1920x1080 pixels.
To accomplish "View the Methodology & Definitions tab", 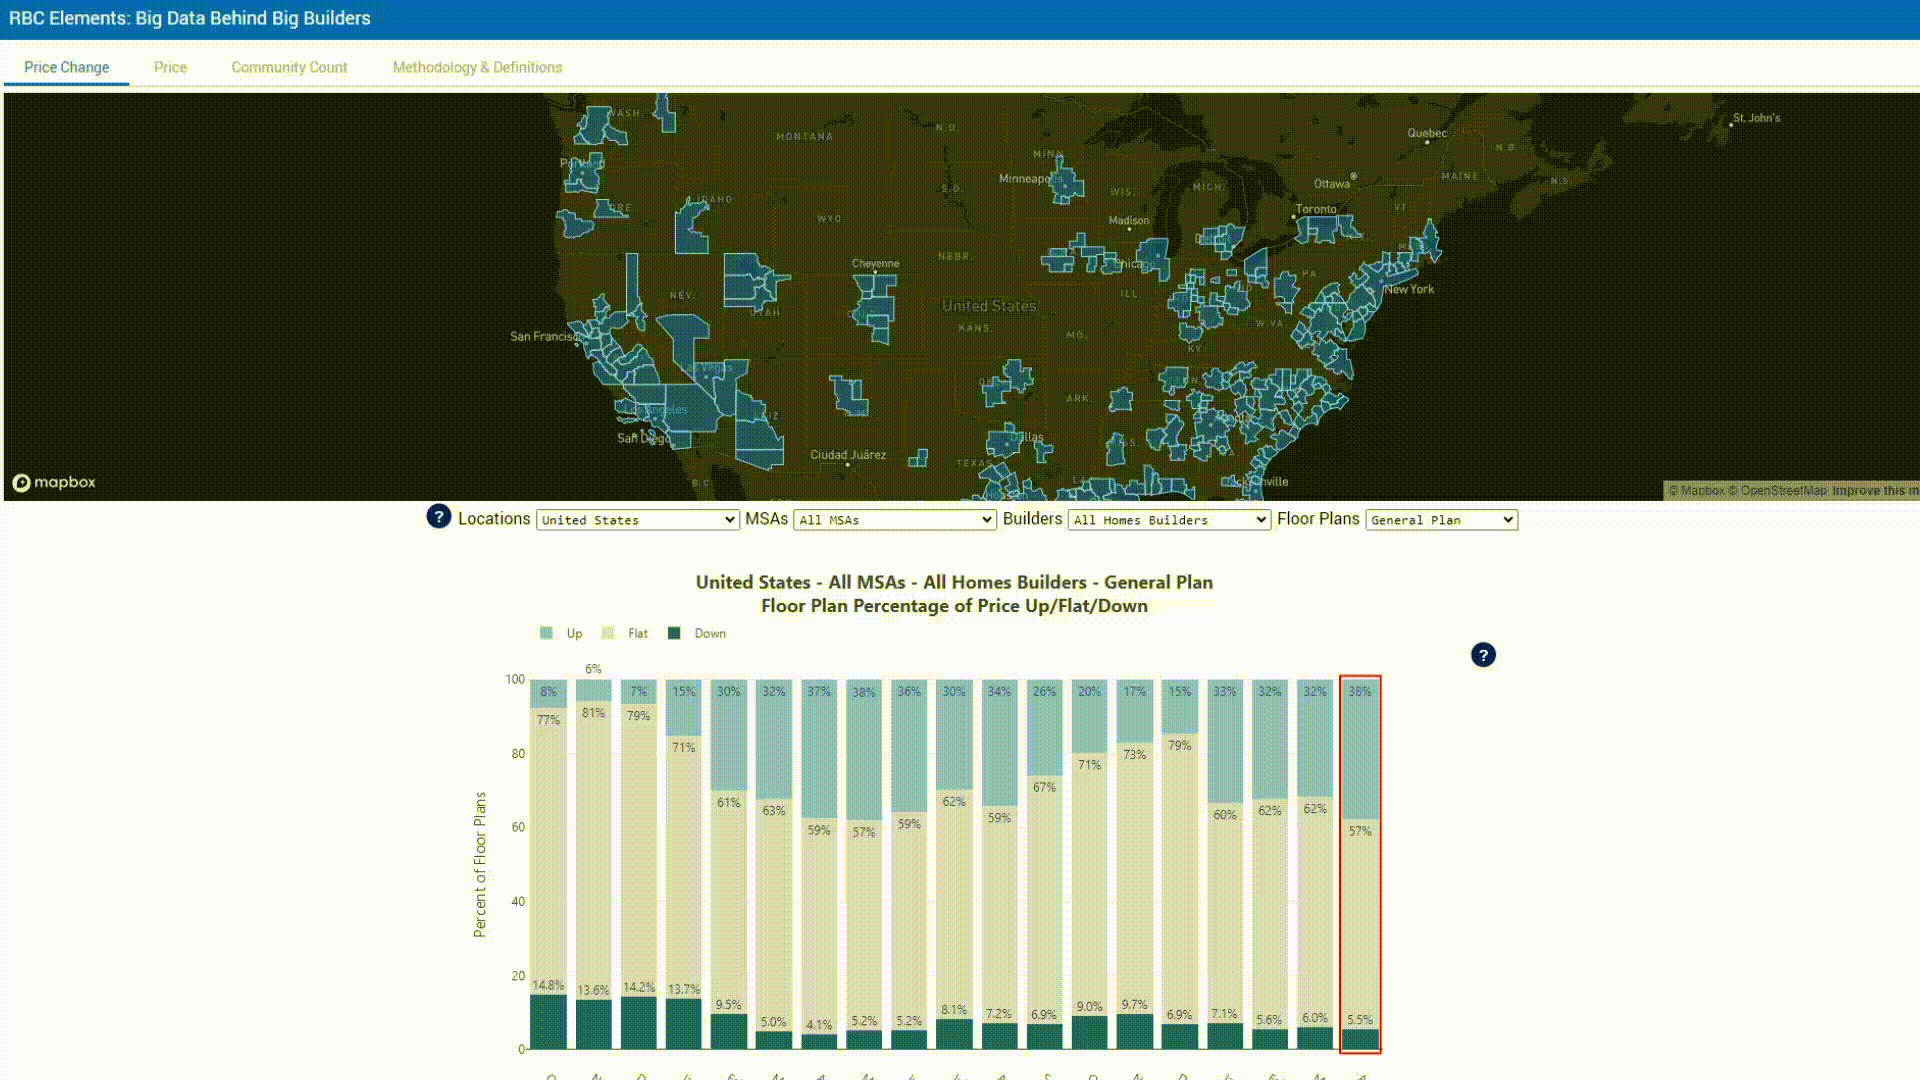I will click(477, 67).
